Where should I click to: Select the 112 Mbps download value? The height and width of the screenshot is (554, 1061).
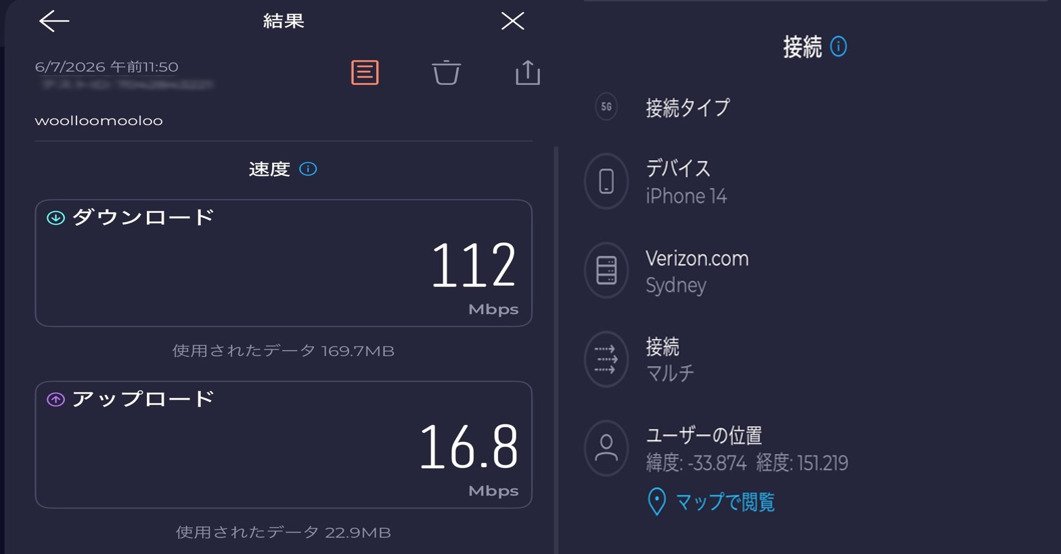pyautogui.click(x=474, y=265)
